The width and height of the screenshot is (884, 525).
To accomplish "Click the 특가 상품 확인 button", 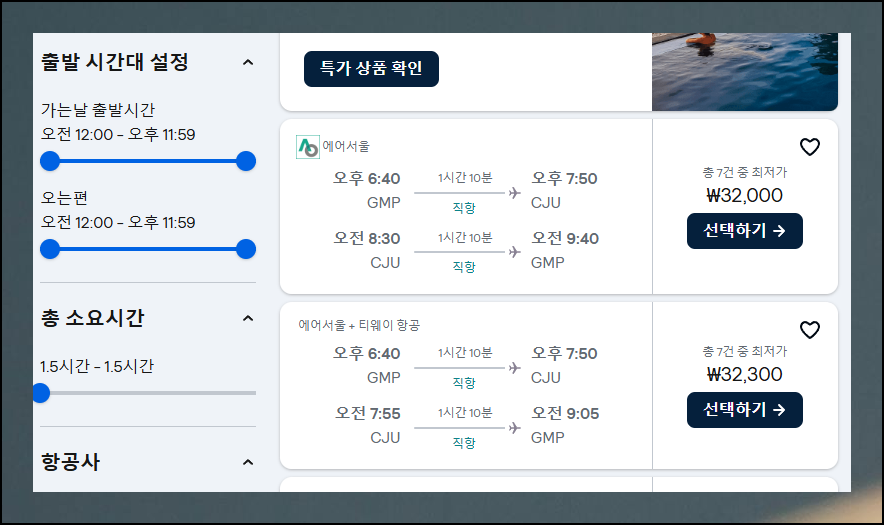I will (x=371, y=69).
